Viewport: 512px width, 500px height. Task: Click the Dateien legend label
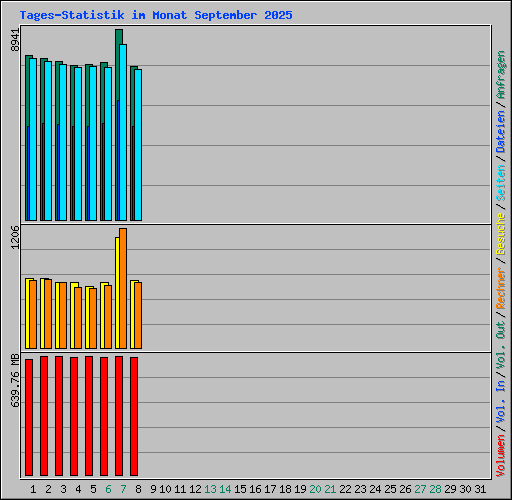tap(501, 132)
